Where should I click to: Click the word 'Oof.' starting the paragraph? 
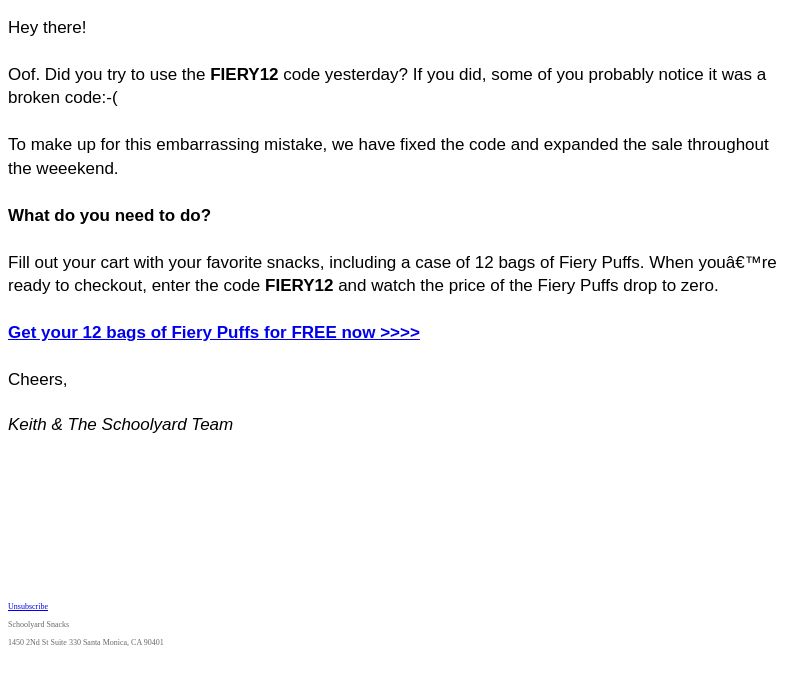tap(24, 75)
